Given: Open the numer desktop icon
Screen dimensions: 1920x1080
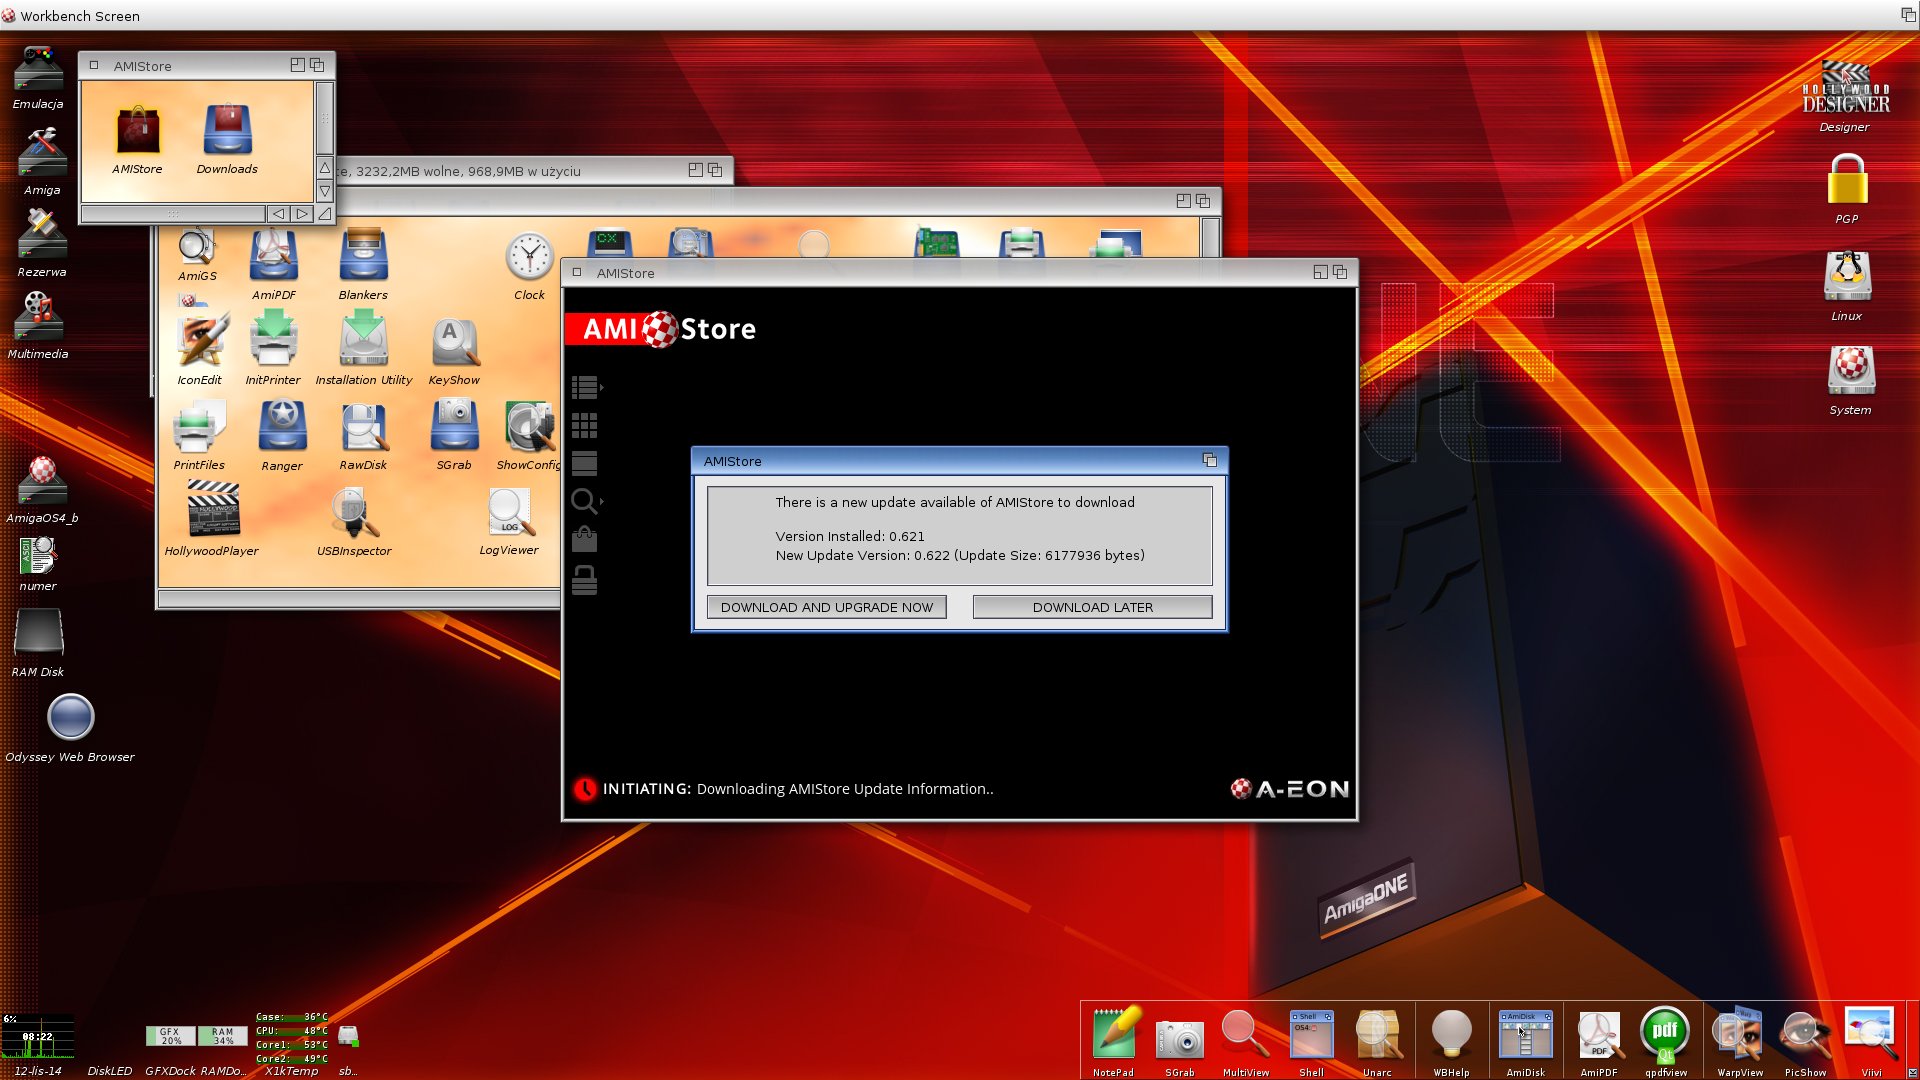Looking at the screenshot, I should pos(38,565).
